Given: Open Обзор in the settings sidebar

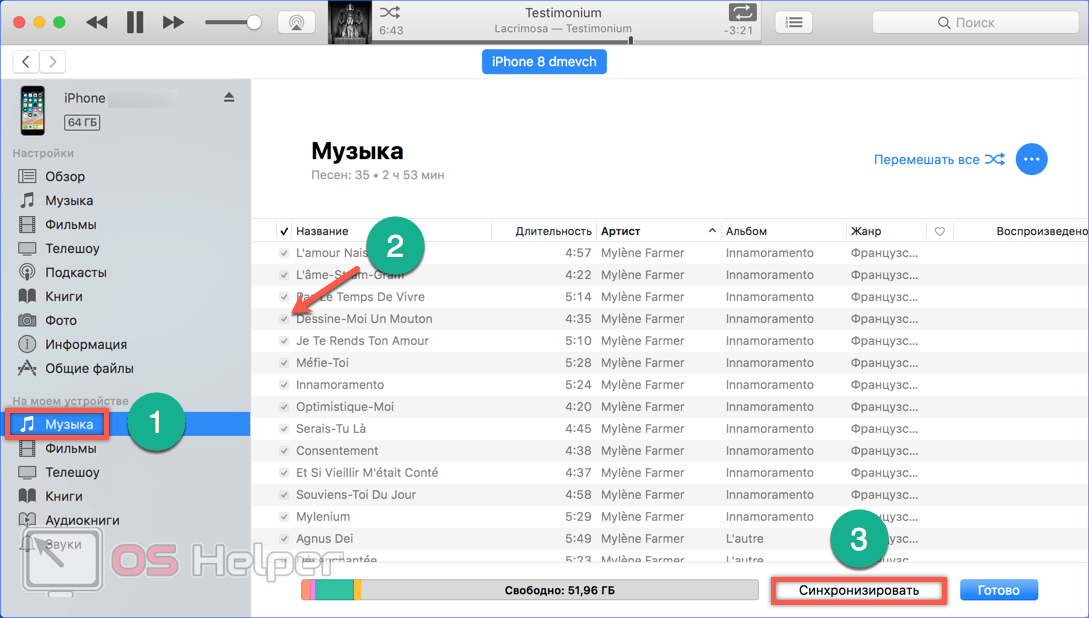Looking at the screenshot, I should pyautogui.click(x=65, y=176).
